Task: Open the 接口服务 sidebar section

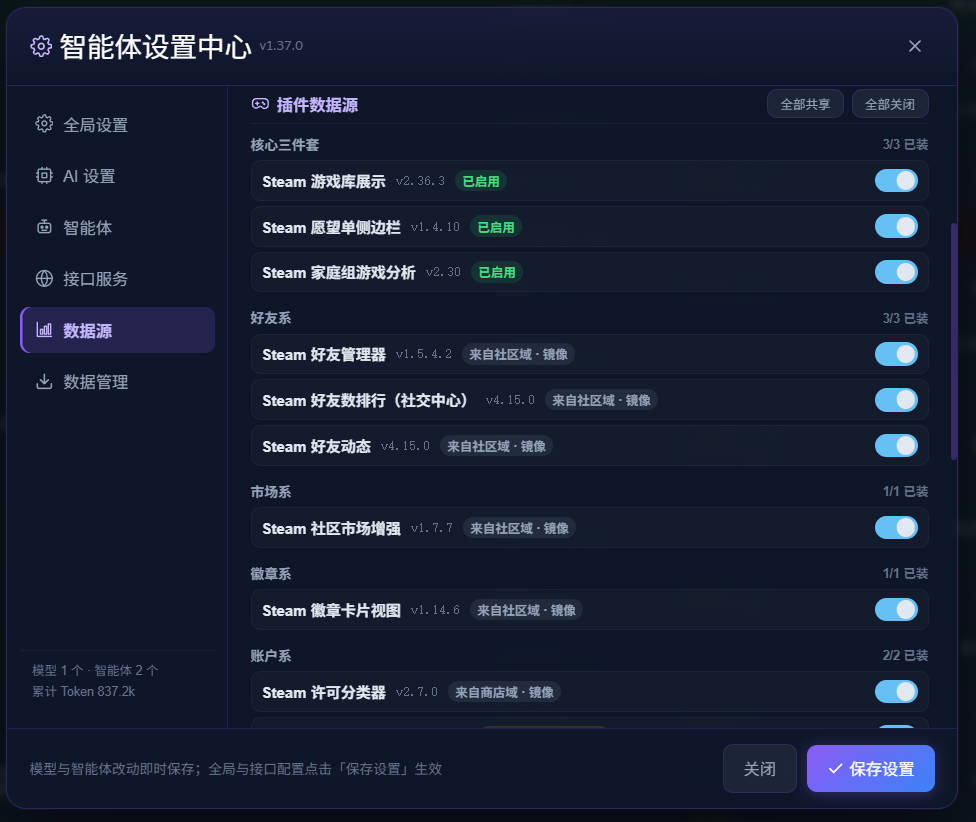Action: (x=118, y=279)
